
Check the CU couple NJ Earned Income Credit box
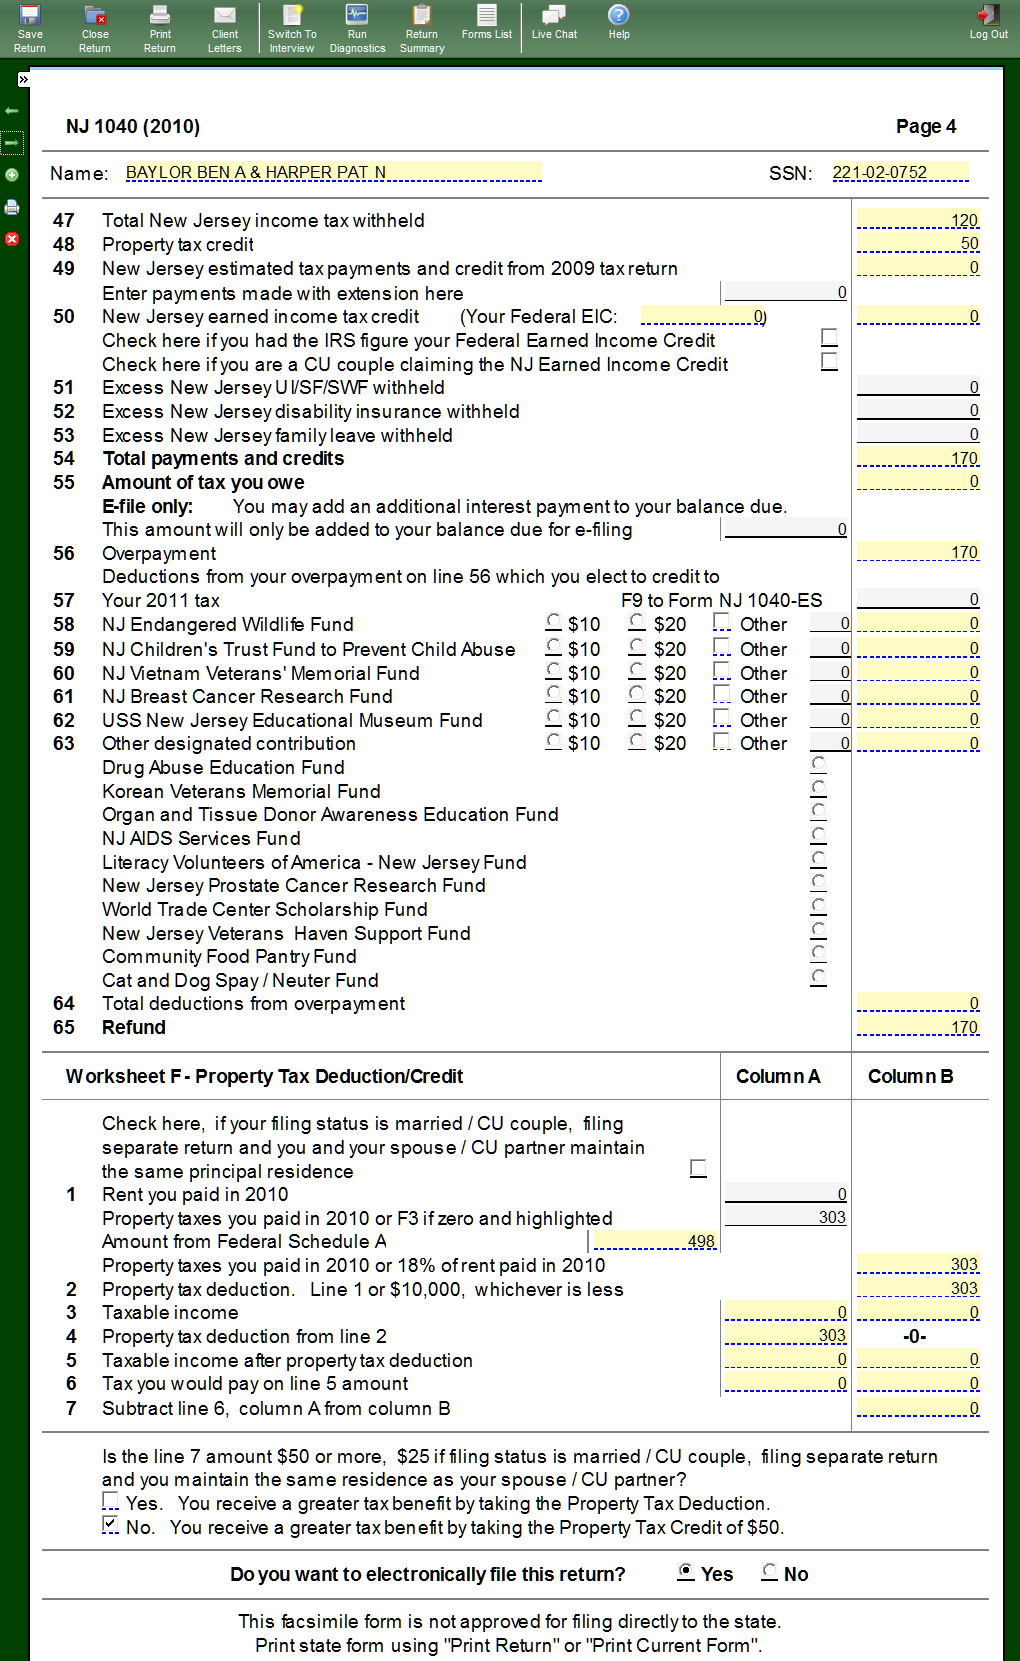click(x=829, y=361)
